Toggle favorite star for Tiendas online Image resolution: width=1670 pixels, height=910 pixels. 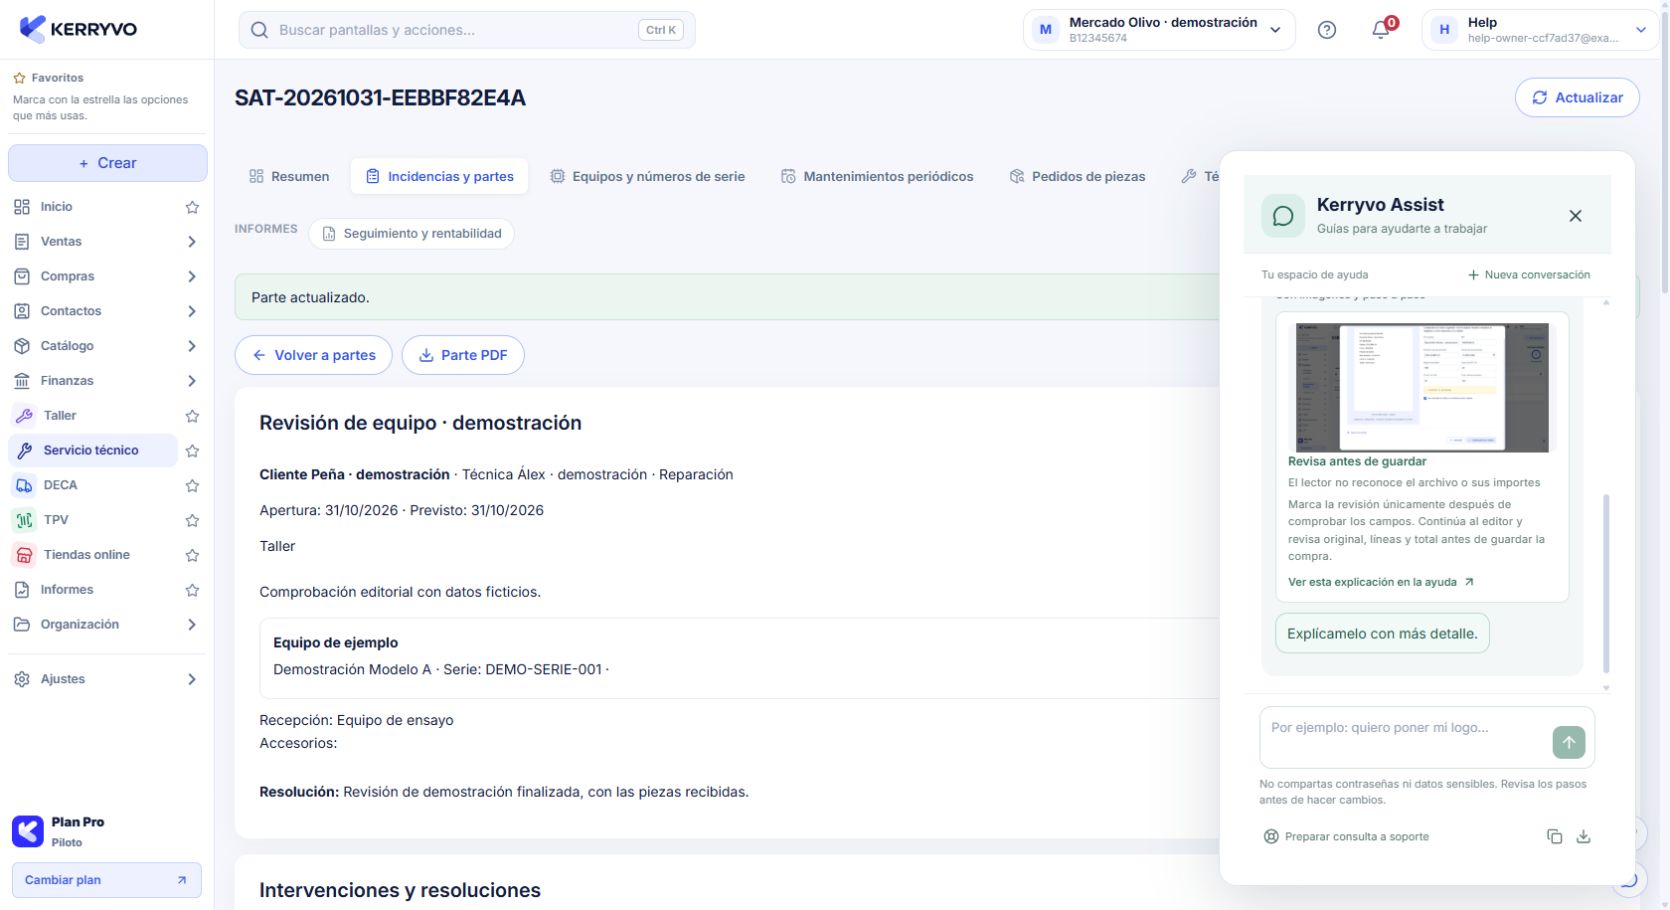tap(192, 555)
